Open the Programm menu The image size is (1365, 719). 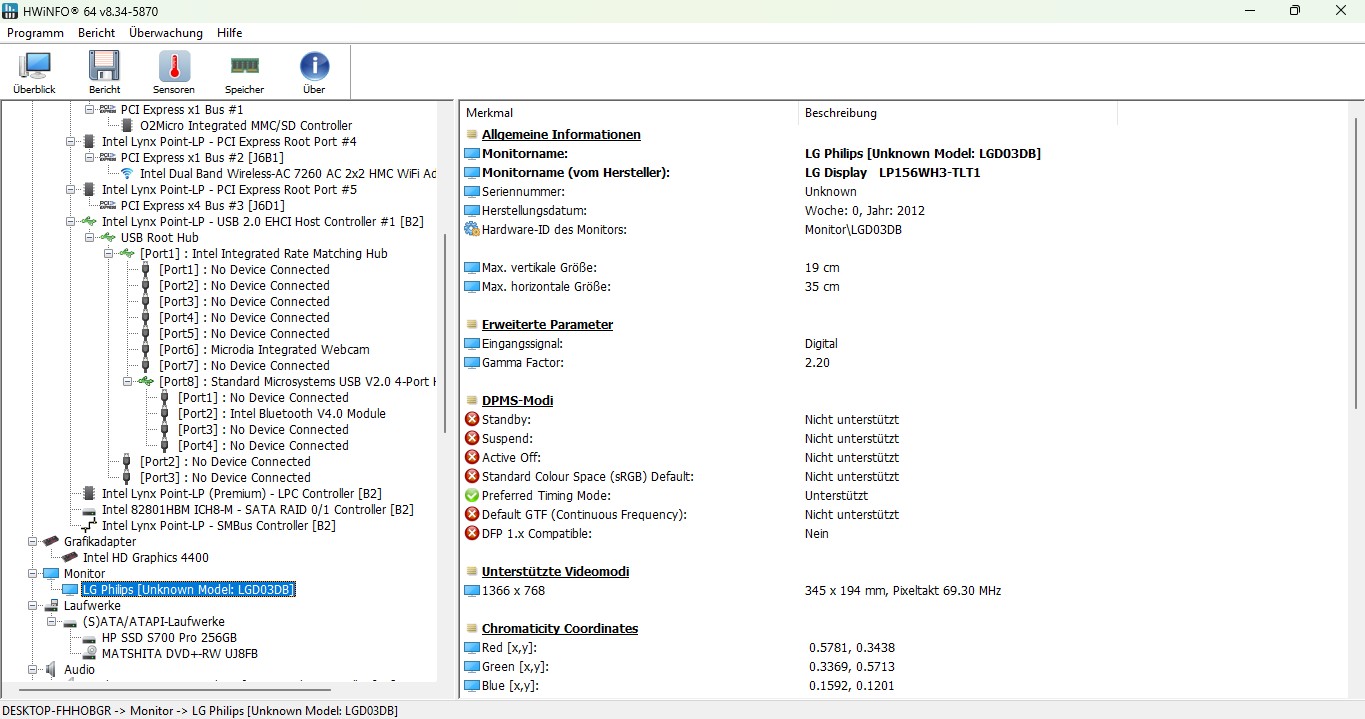click(35, 33)
